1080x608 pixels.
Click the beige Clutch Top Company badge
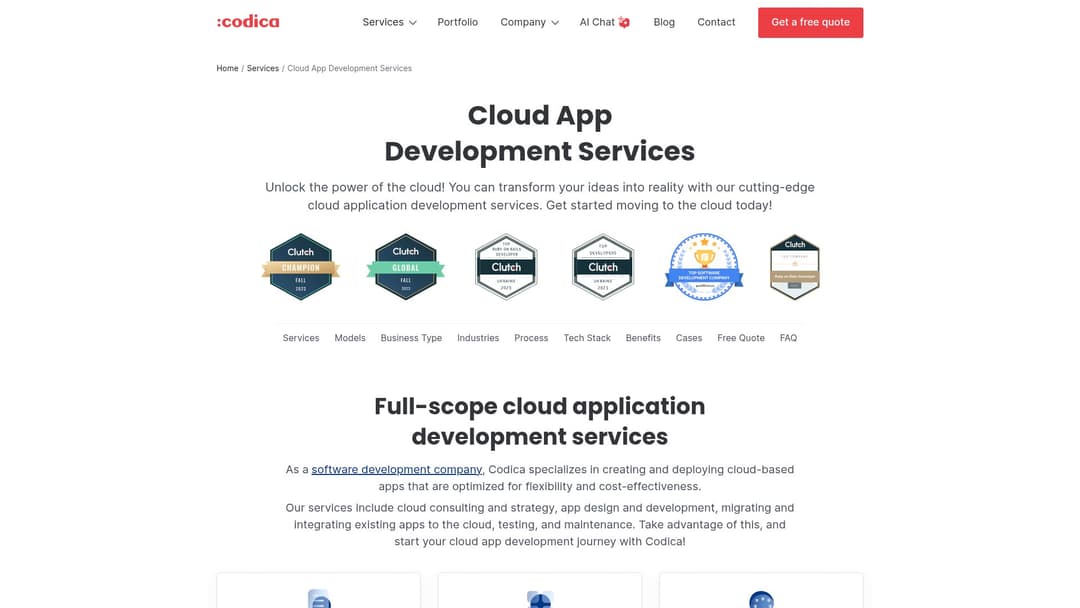[795, 266]
